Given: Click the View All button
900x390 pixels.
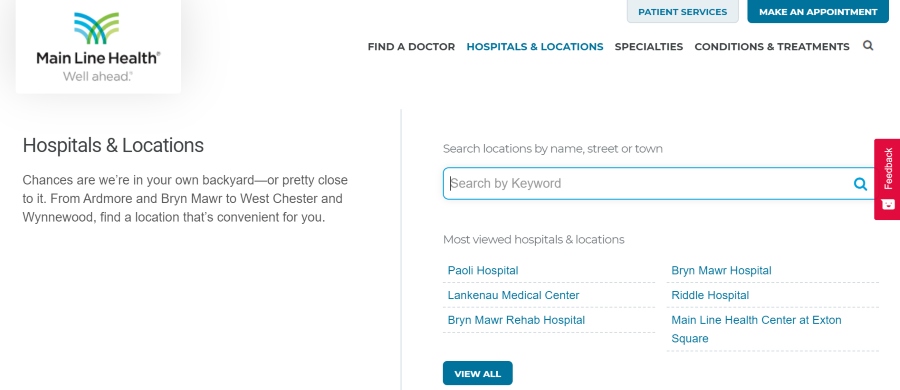Looking at the screenshot, I should [478, 373].
